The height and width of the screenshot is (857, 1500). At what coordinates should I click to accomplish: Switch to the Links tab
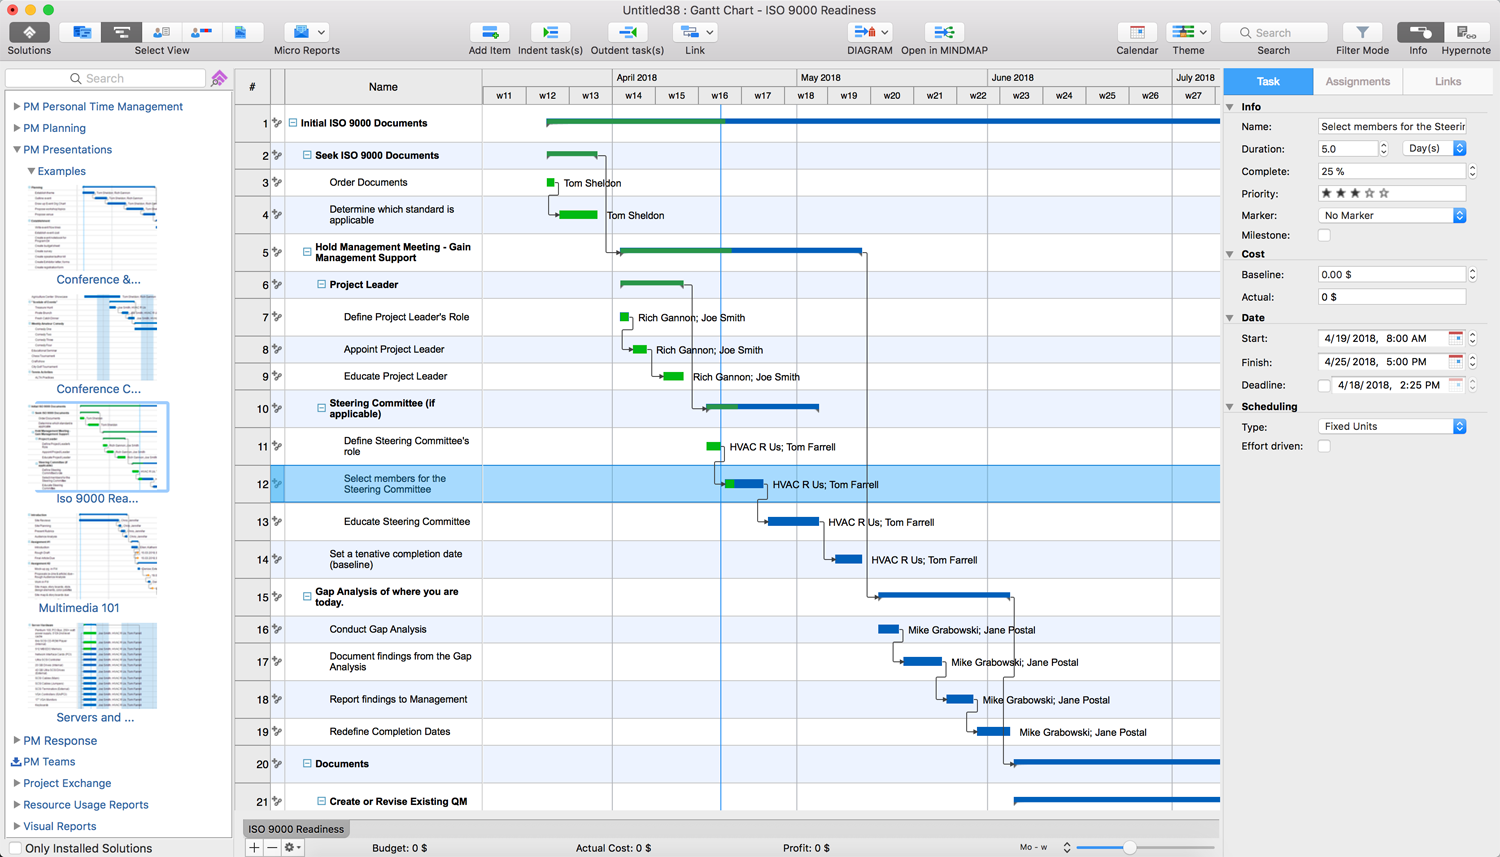[1447, 82]
